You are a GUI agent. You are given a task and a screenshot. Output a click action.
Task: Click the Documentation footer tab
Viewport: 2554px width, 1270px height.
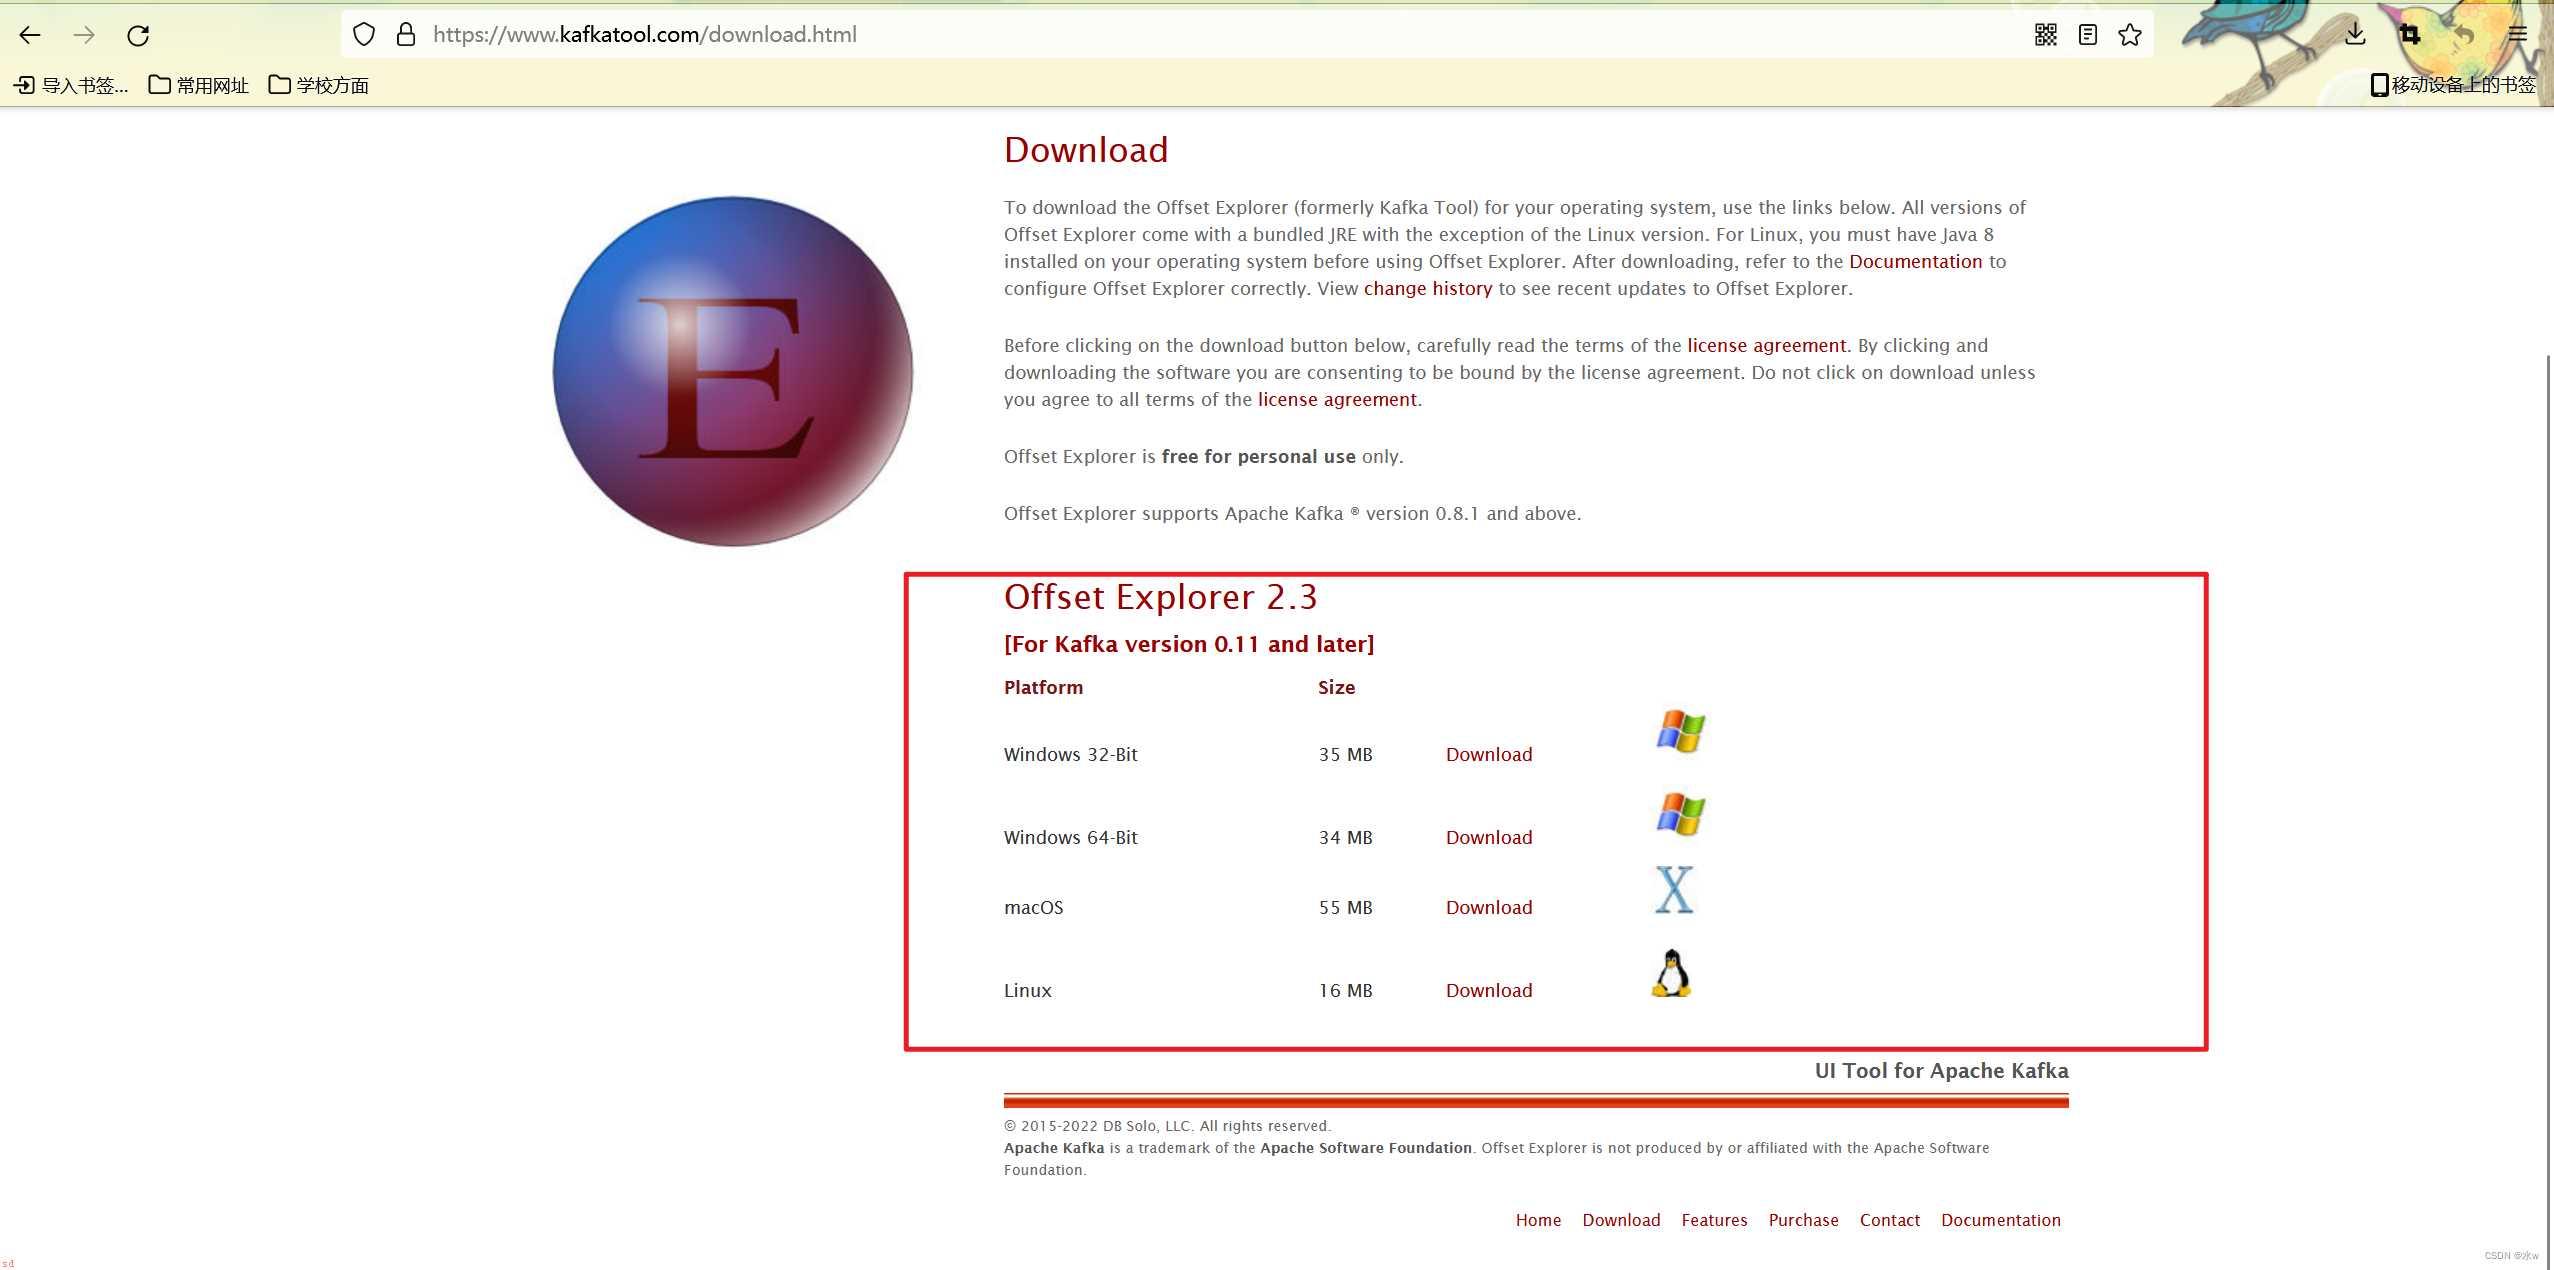click(2000, 1220)
